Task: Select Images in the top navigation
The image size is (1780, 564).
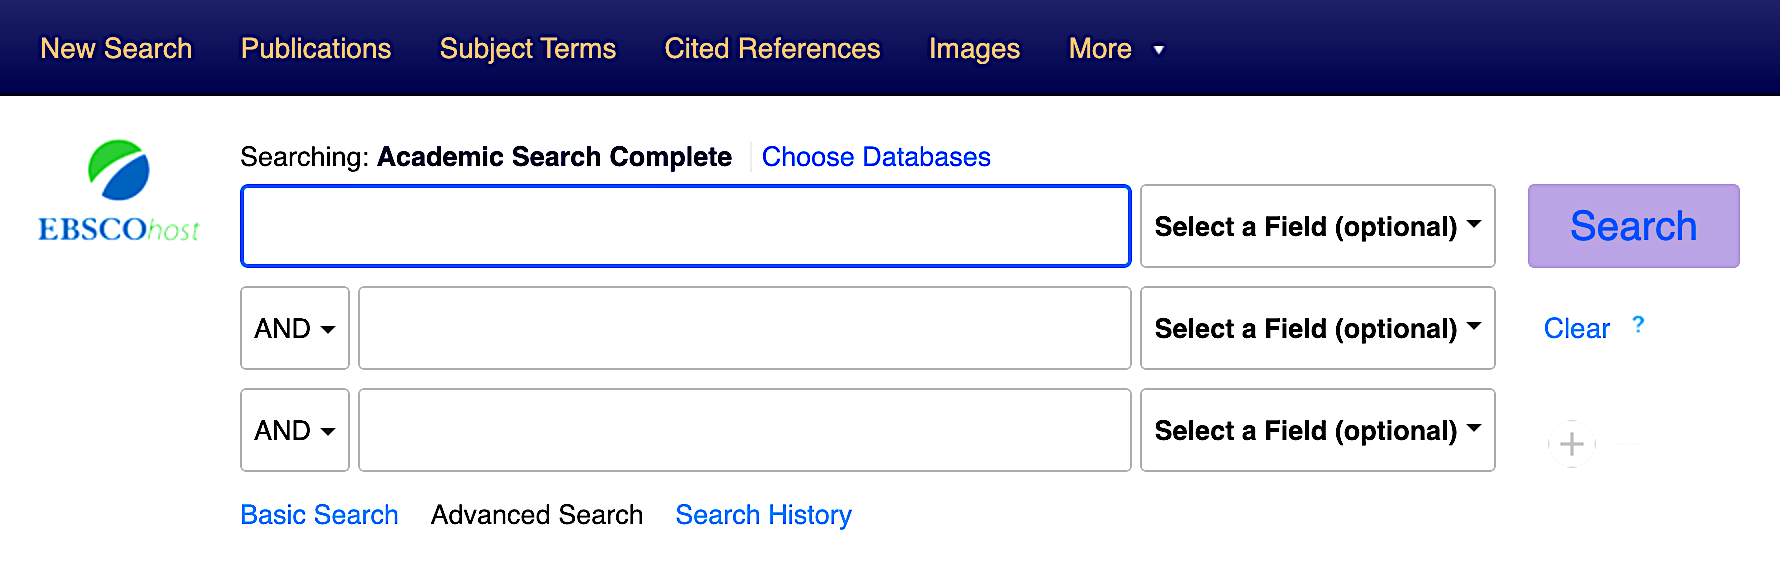Action: (974, 49)
